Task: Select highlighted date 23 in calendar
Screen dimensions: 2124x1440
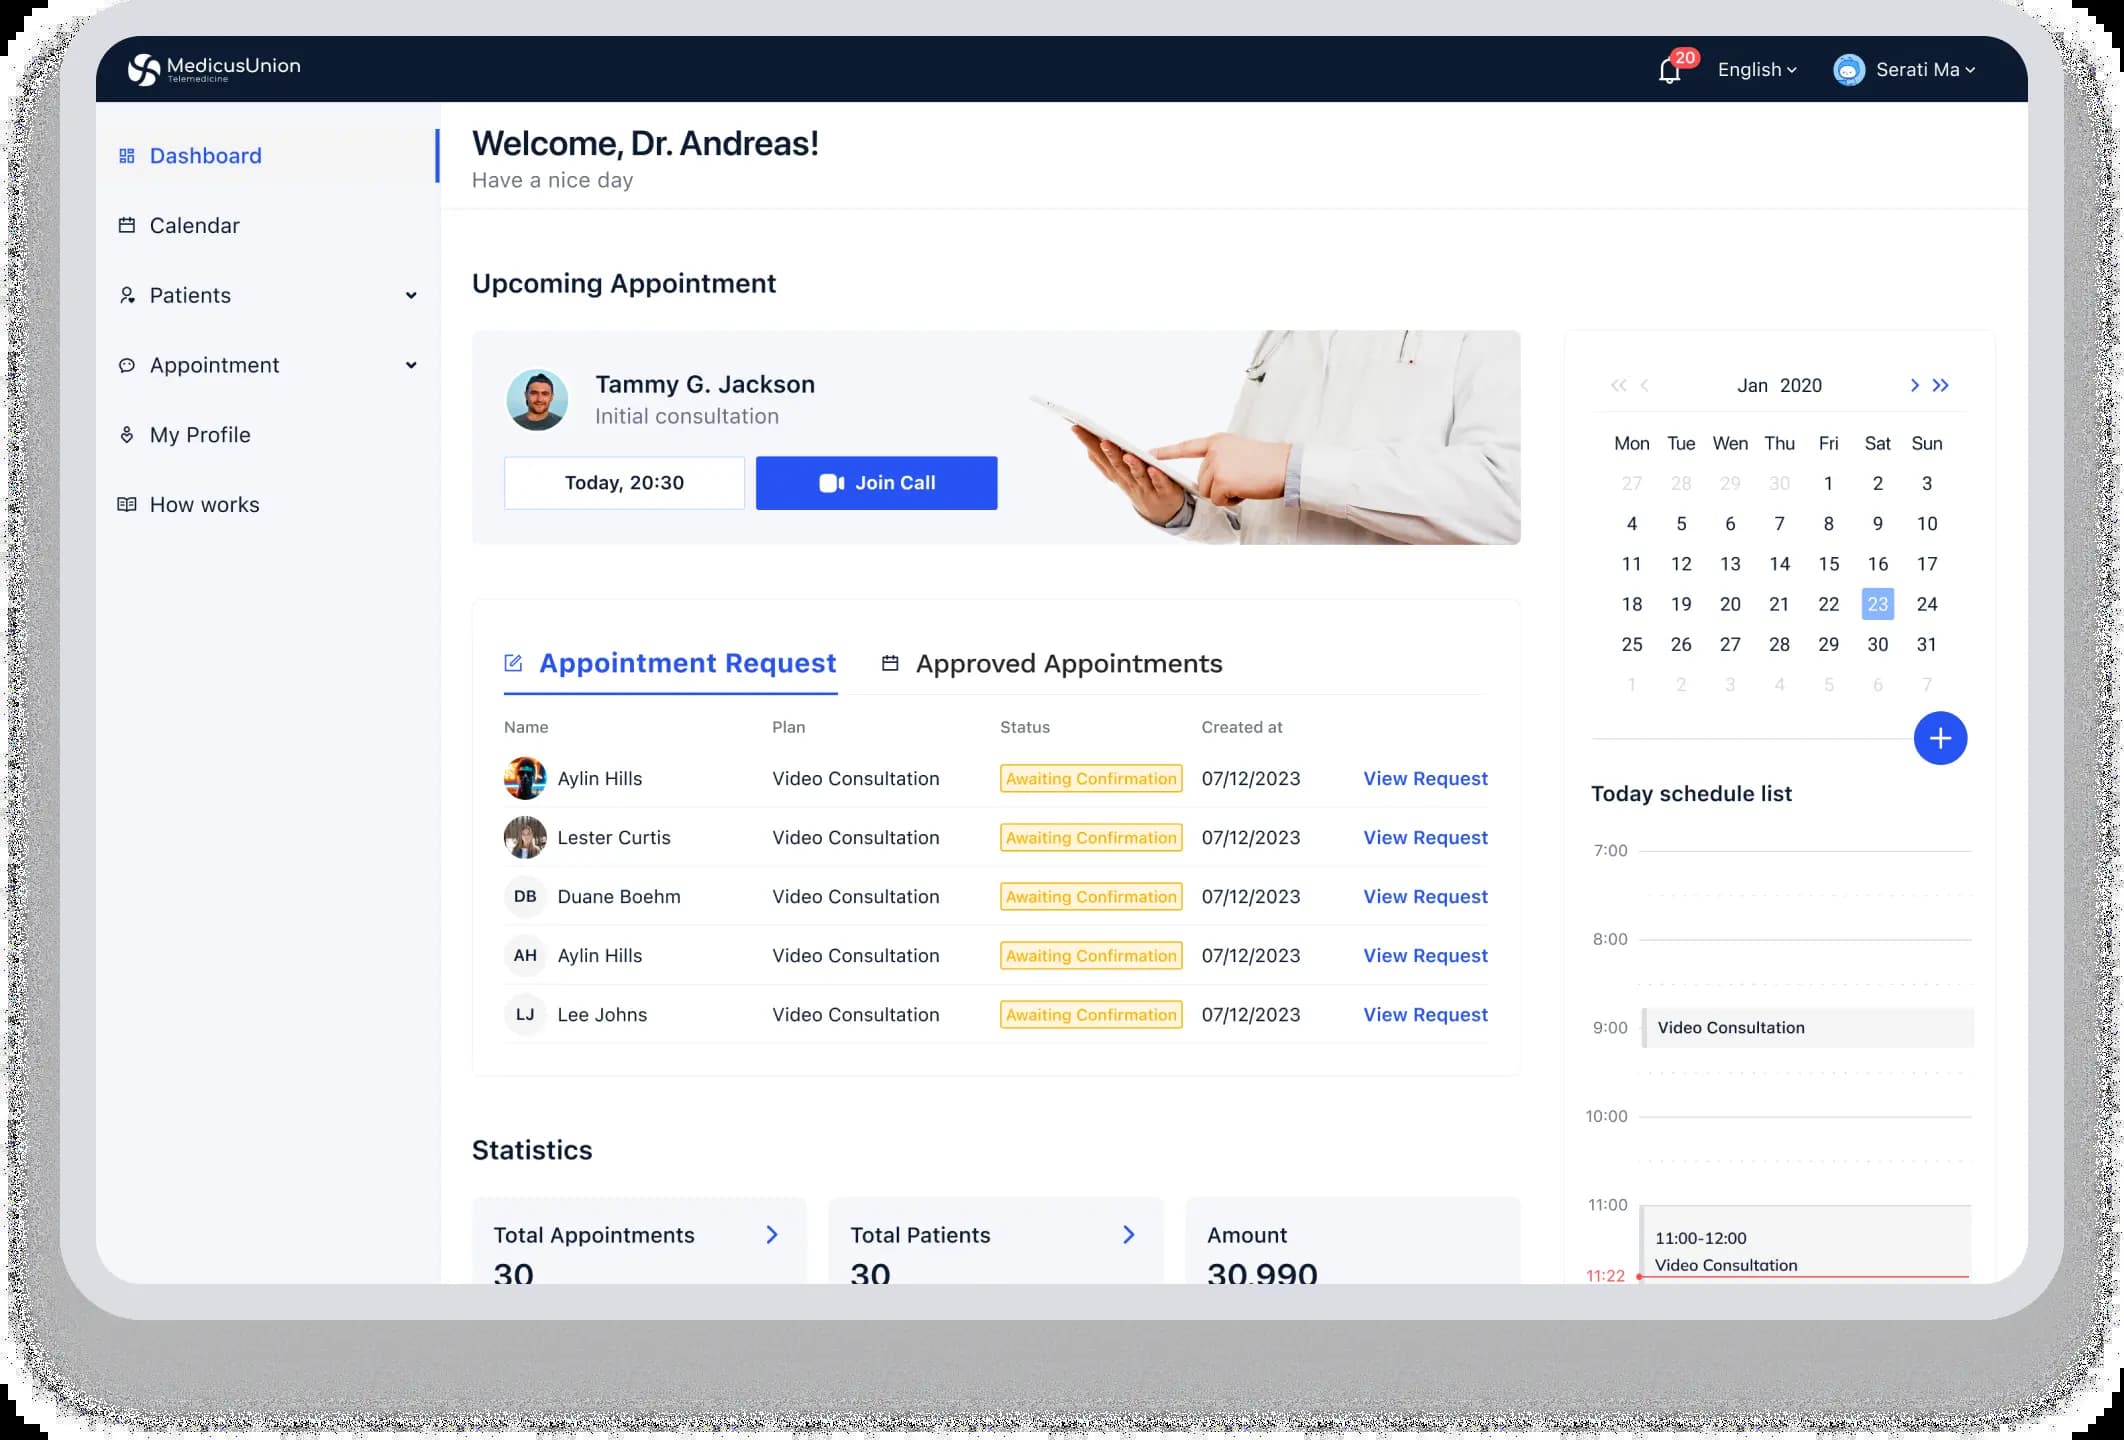Action: (x=1878, y=604)
